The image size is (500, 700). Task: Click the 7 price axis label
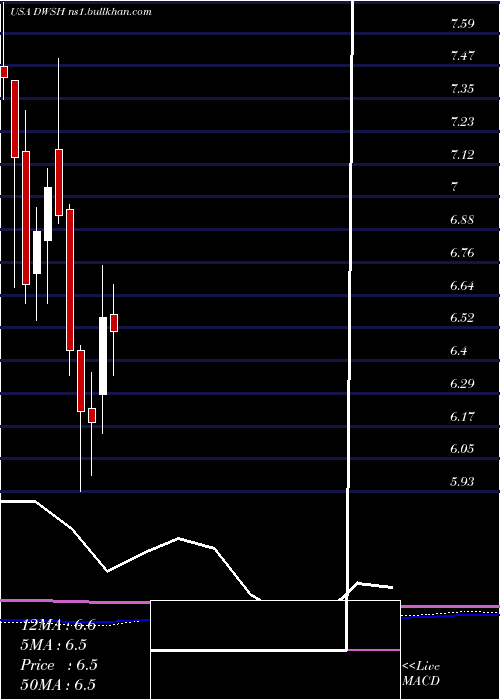454,187
